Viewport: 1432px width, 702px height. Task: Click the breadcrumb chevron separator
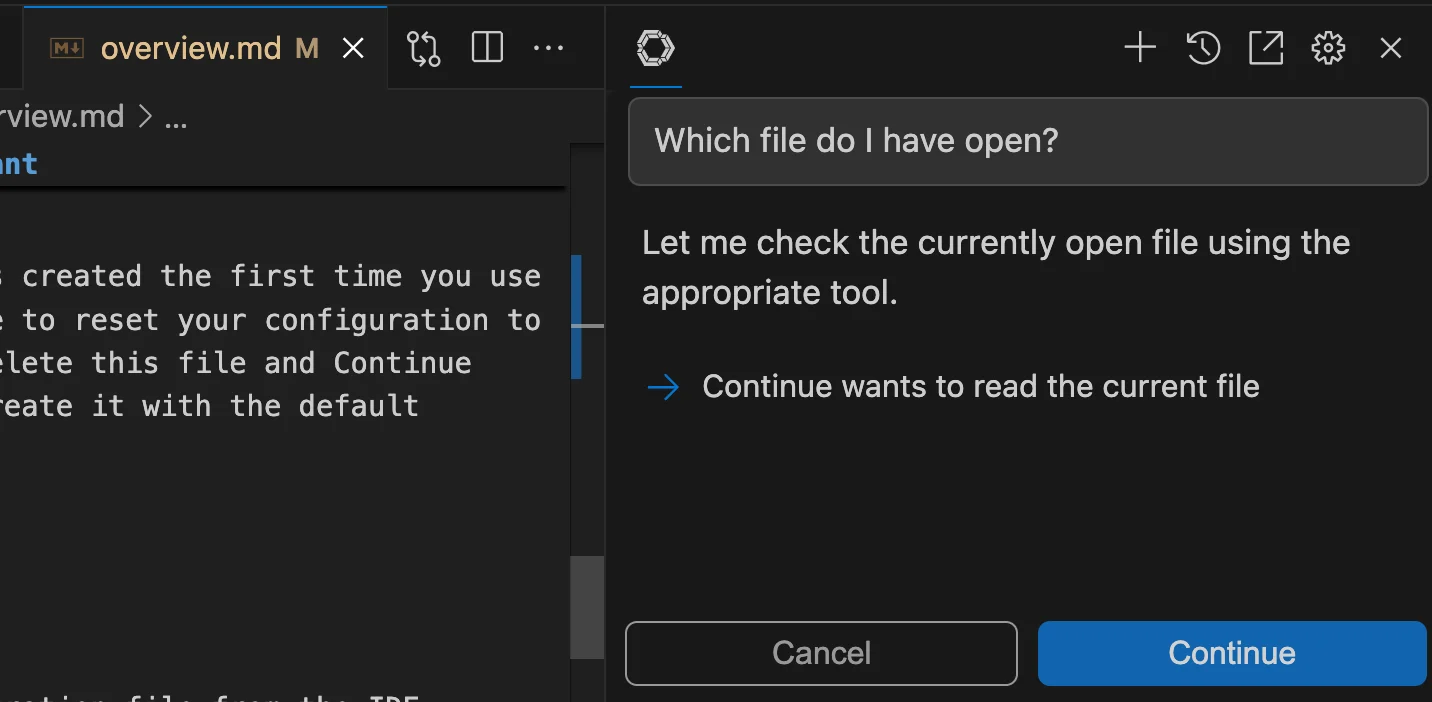(x=145, y=118)
